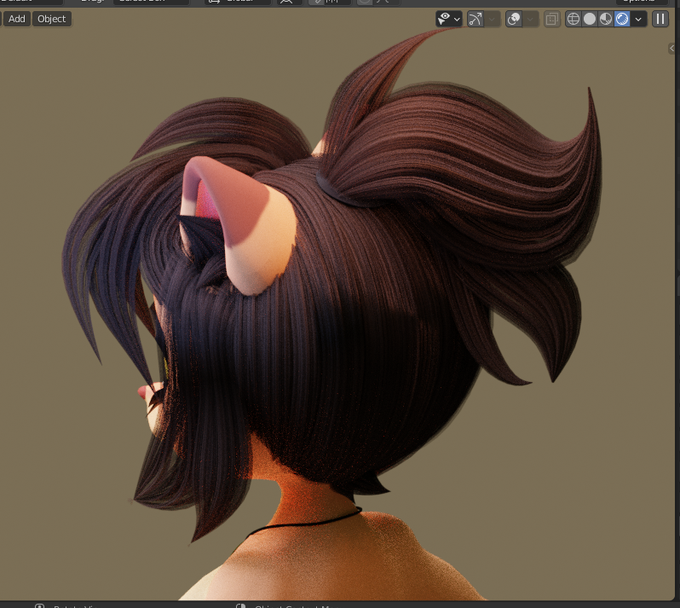The image size is (680, 608).
Task: Toggle X-ray mode
Action: click(x=552, y=19)
